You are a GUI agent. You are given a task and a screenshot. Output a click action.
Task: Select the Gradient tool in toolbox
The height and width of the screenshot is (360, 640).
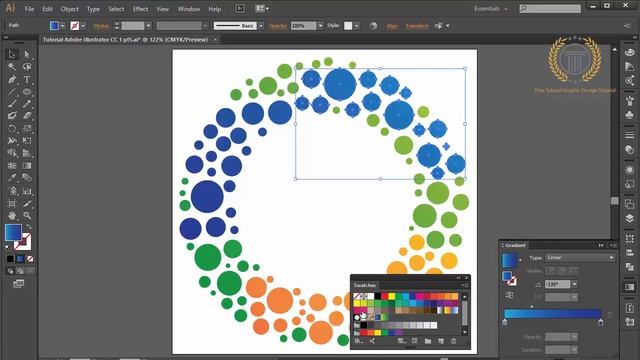(x=27, y=166)
